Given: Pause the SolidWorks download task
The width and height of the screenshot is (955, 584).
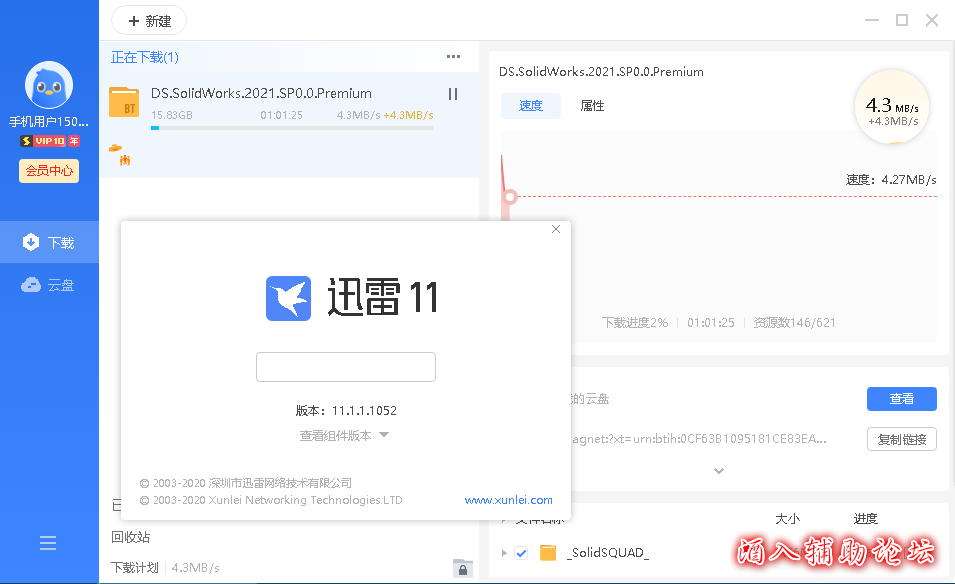Looking at the screenshot, I should 452,93.
